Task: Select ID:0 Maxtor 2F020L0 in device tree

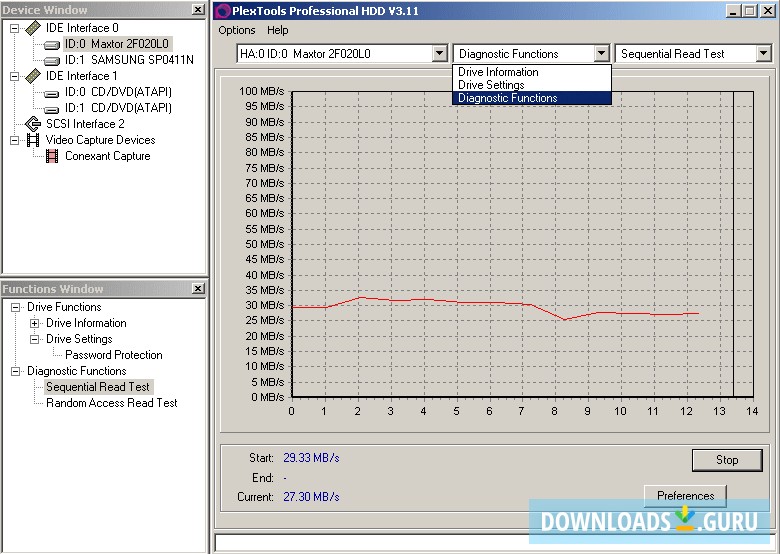Action: (117, 44)
